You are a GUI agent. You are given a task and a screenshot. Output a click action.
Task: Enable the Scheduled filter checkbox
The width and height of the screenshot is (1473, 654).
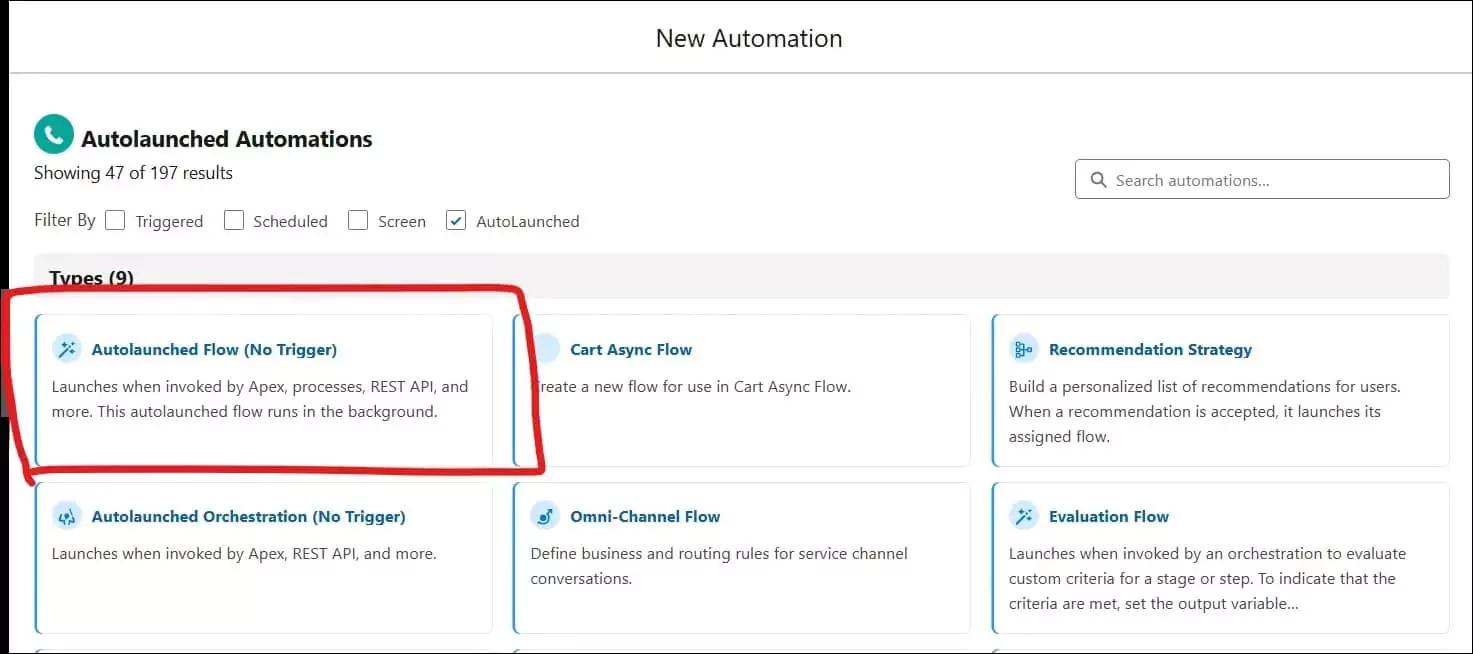click(x=233, y=219)
